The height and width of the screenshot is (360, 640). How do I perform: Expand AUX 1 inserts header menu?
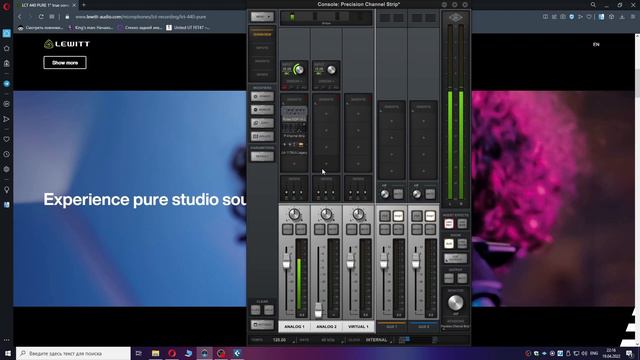pos(391,107)
